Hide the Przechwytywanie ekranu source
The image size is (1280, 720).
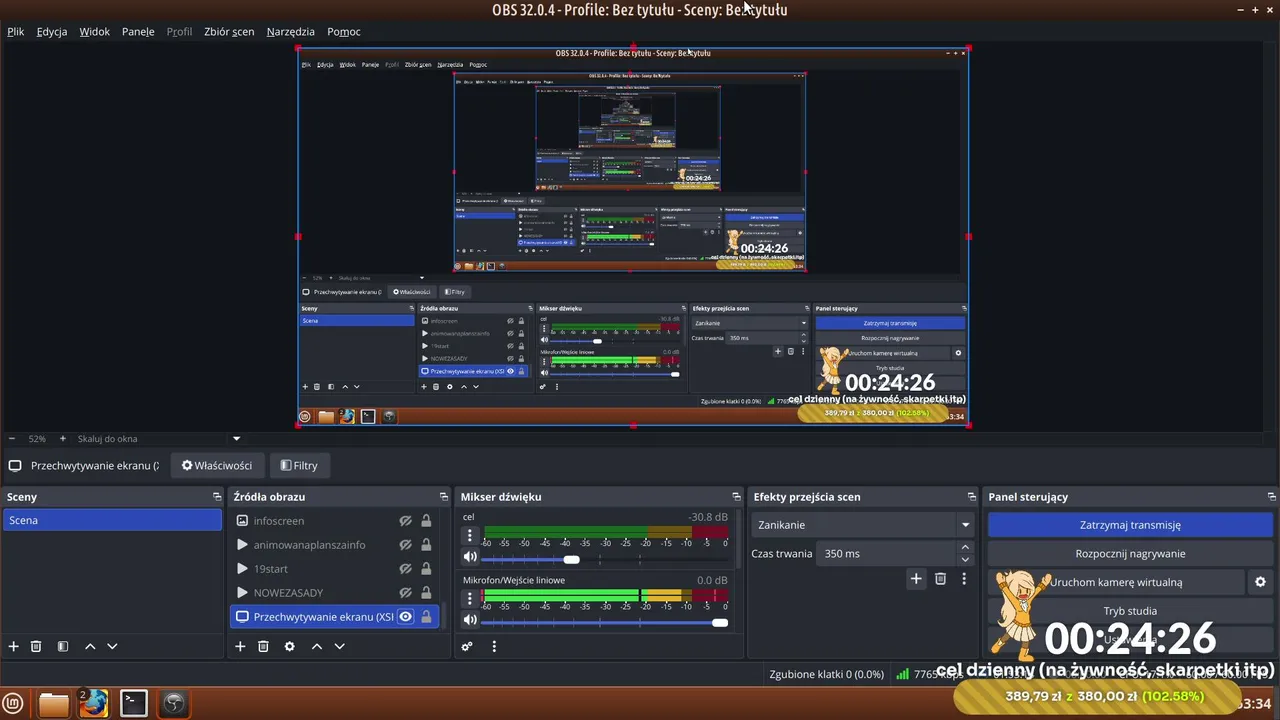coord(406,617)
